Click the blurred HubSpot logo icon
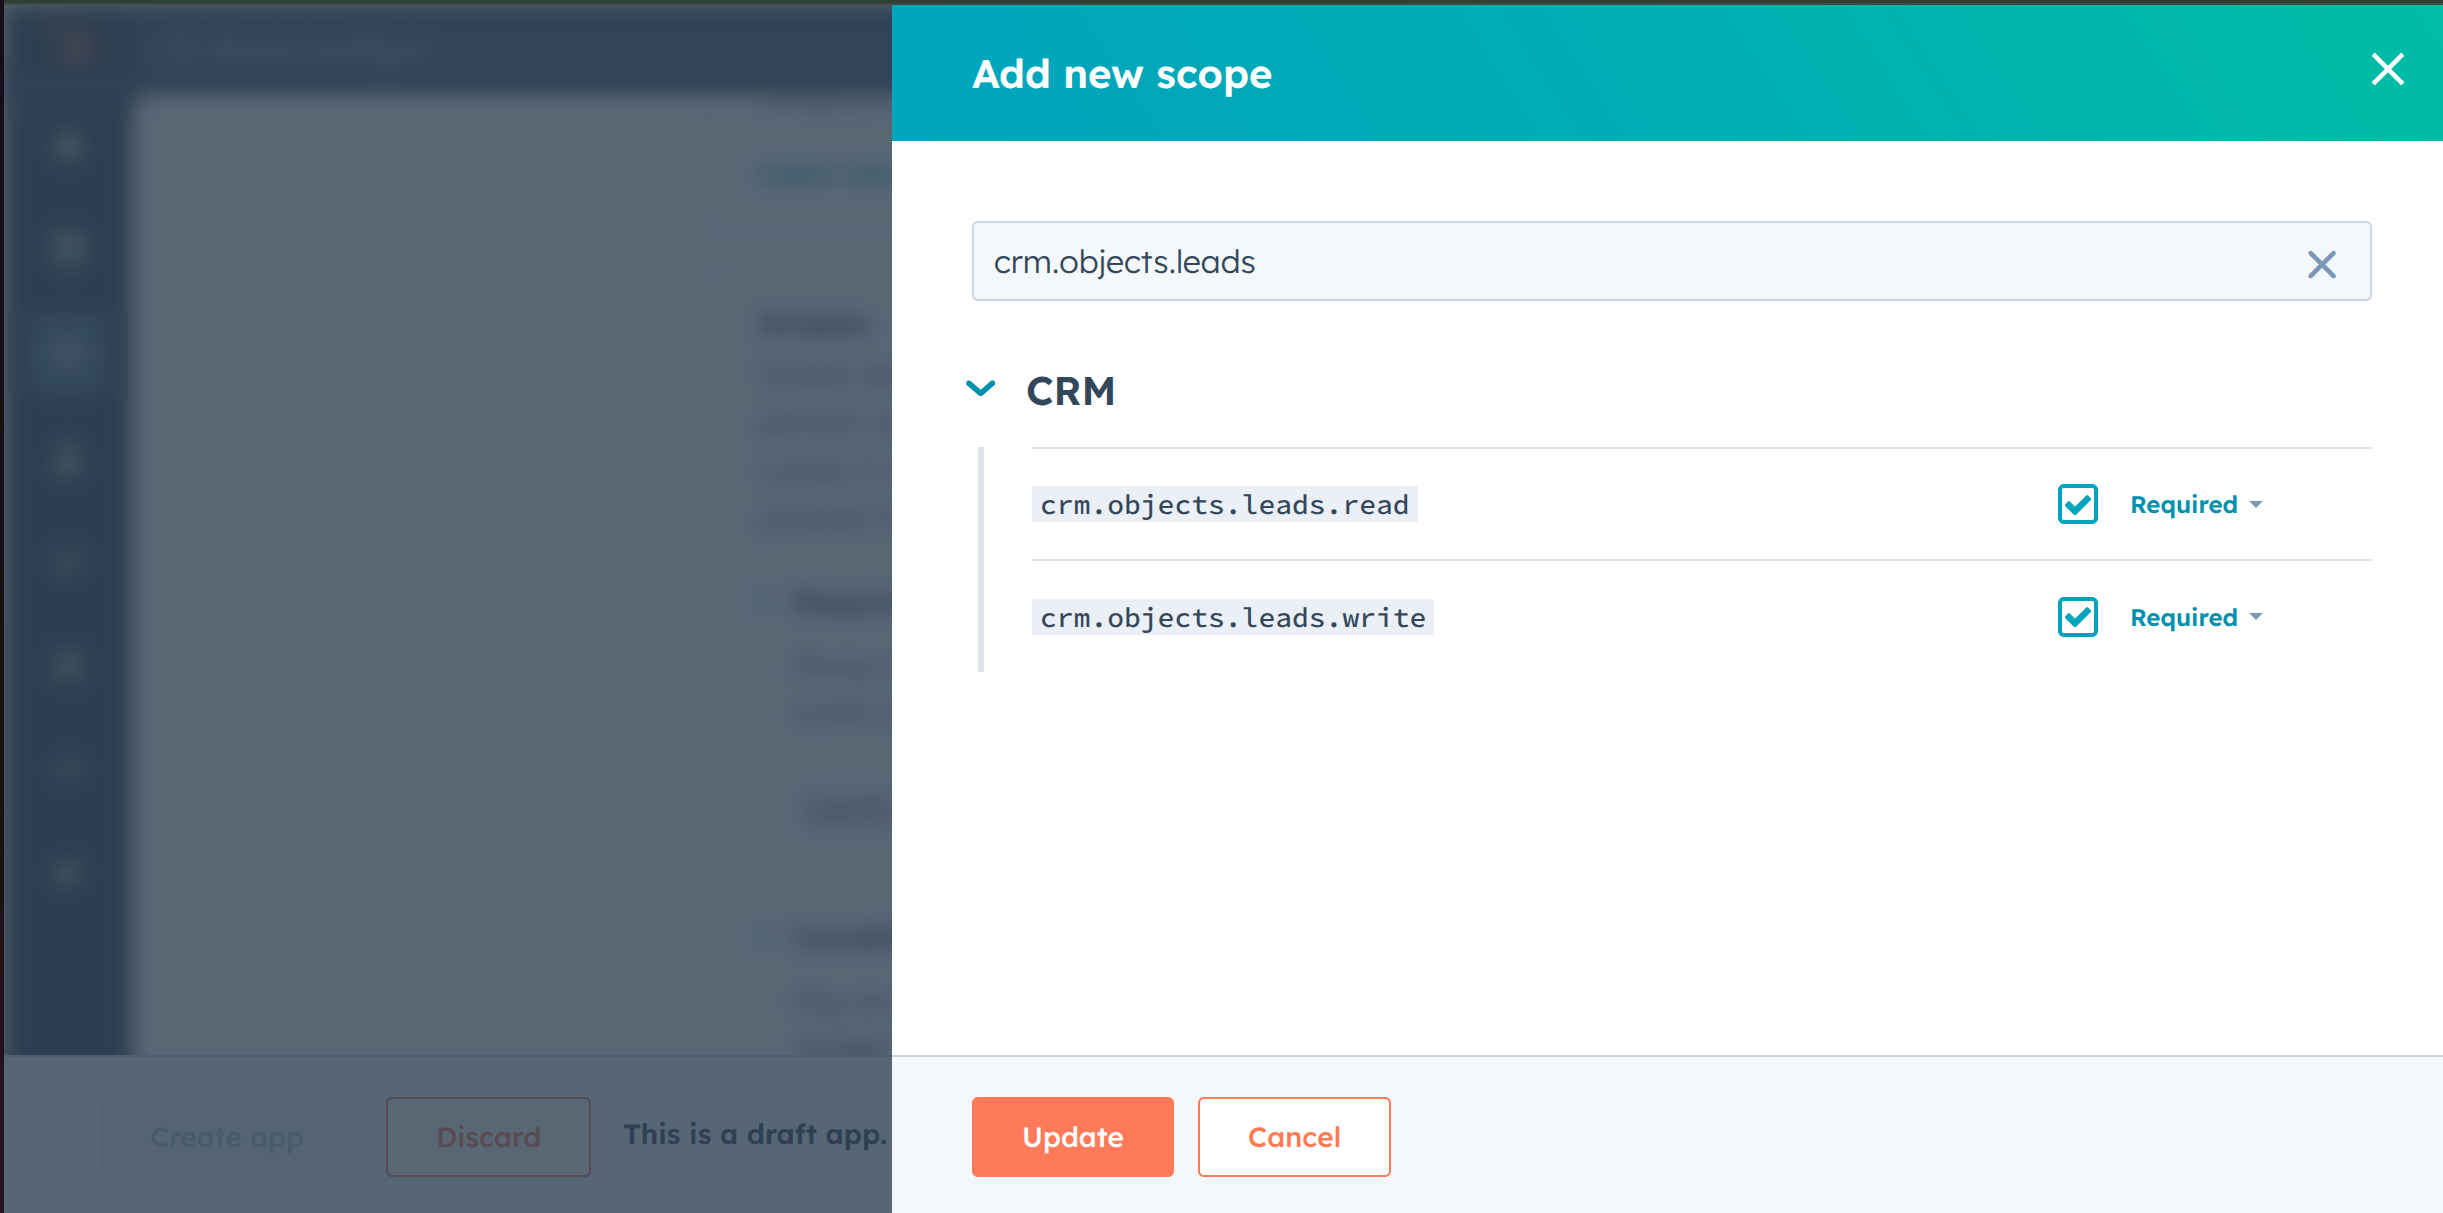This screenshot has height=1213, width=2443. click(x=76, y=48)
